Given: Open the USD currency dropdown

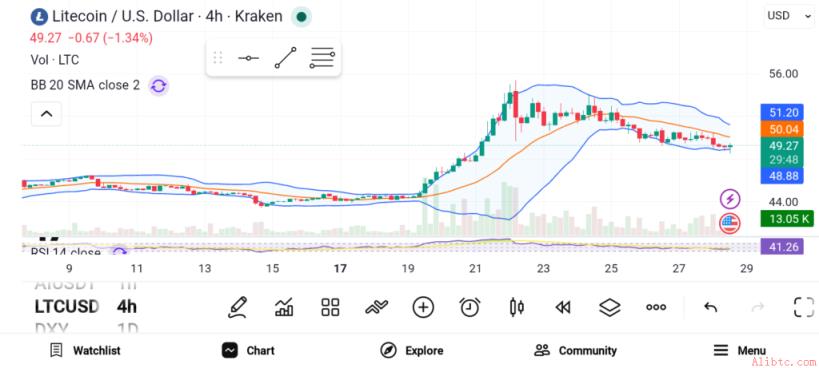Looking at the screenshot, I should [x=788, y=16].
